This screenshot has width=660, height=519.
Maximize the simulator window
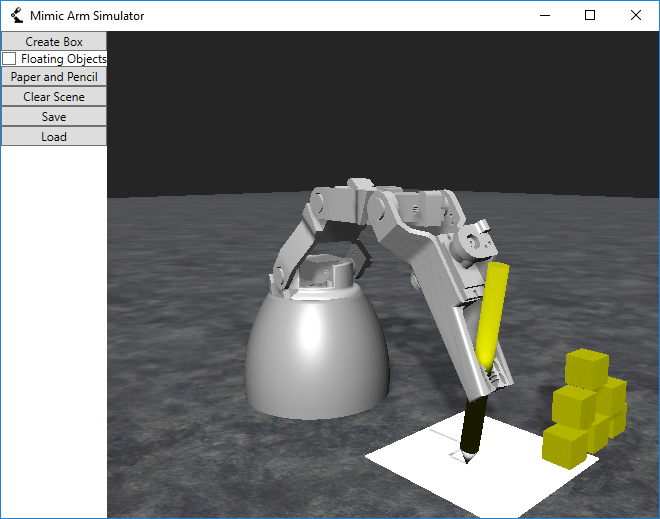pyautogui.click(x=590, y=16)
